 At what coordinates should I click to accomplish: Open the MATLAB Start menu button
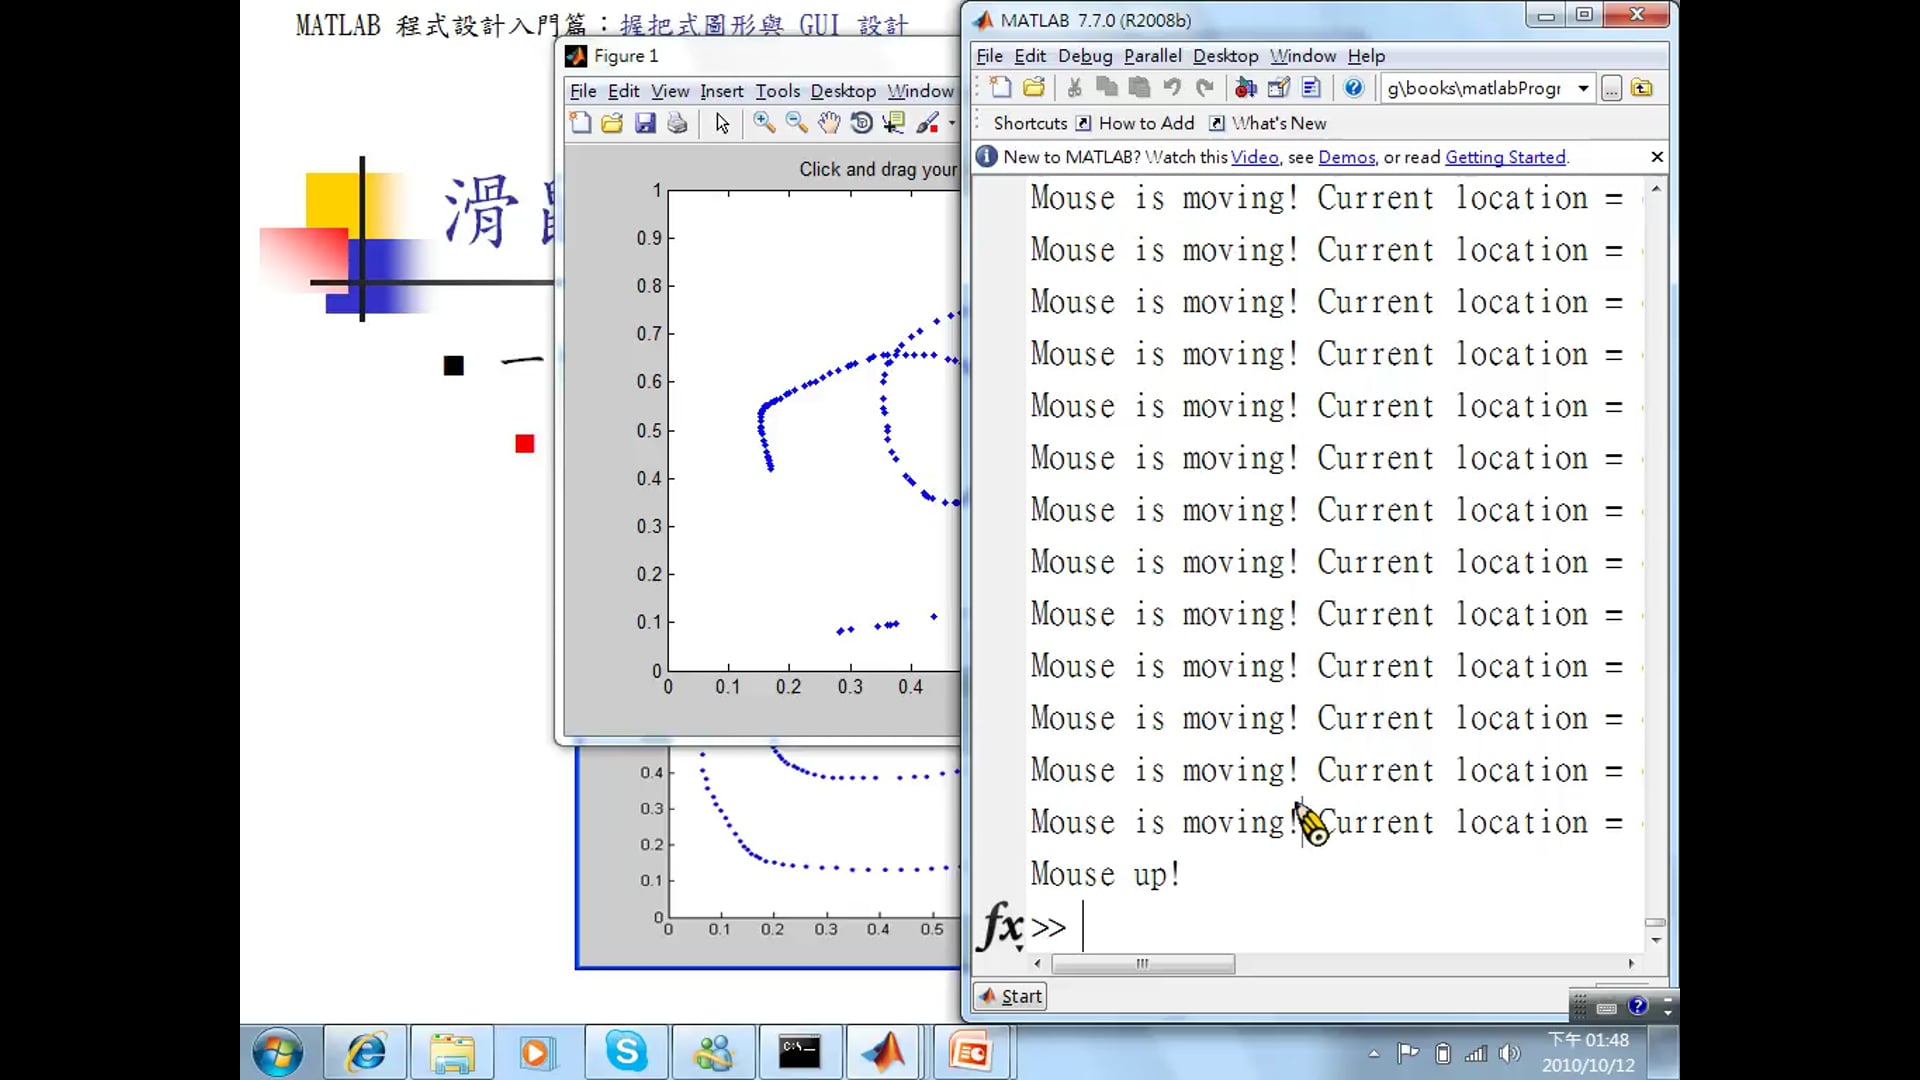pyautogui.click(x=1011, y=996)
